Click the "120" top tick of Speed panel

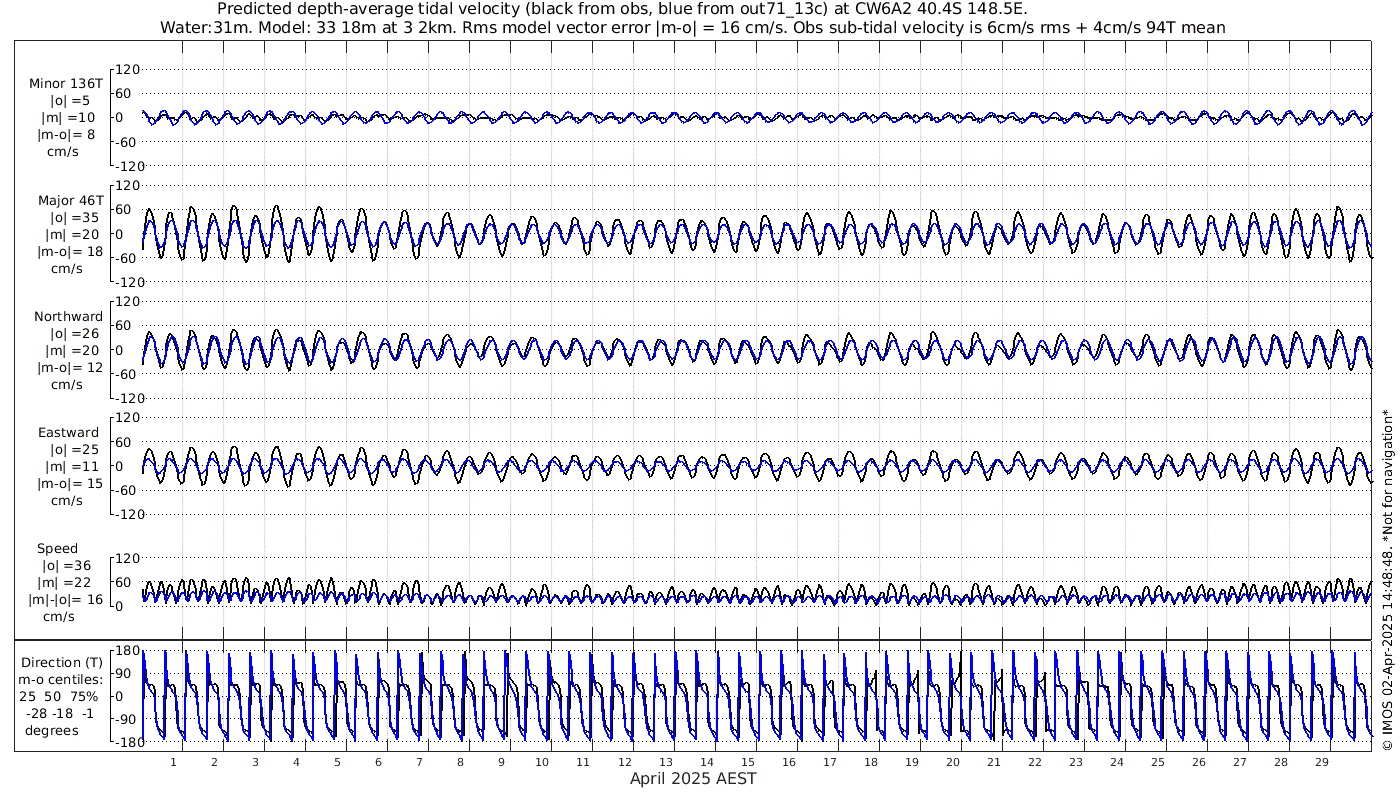[x=128, y=557]
